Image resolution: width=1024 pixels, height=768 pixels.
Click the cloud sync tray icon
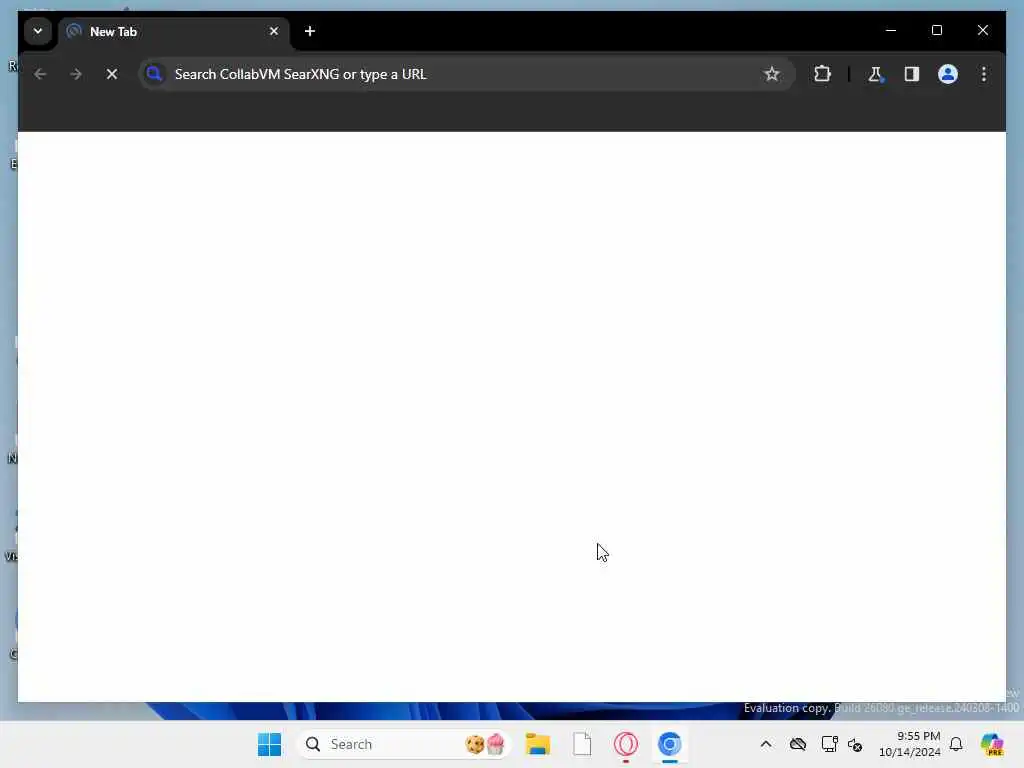click(x=798, y=744)
